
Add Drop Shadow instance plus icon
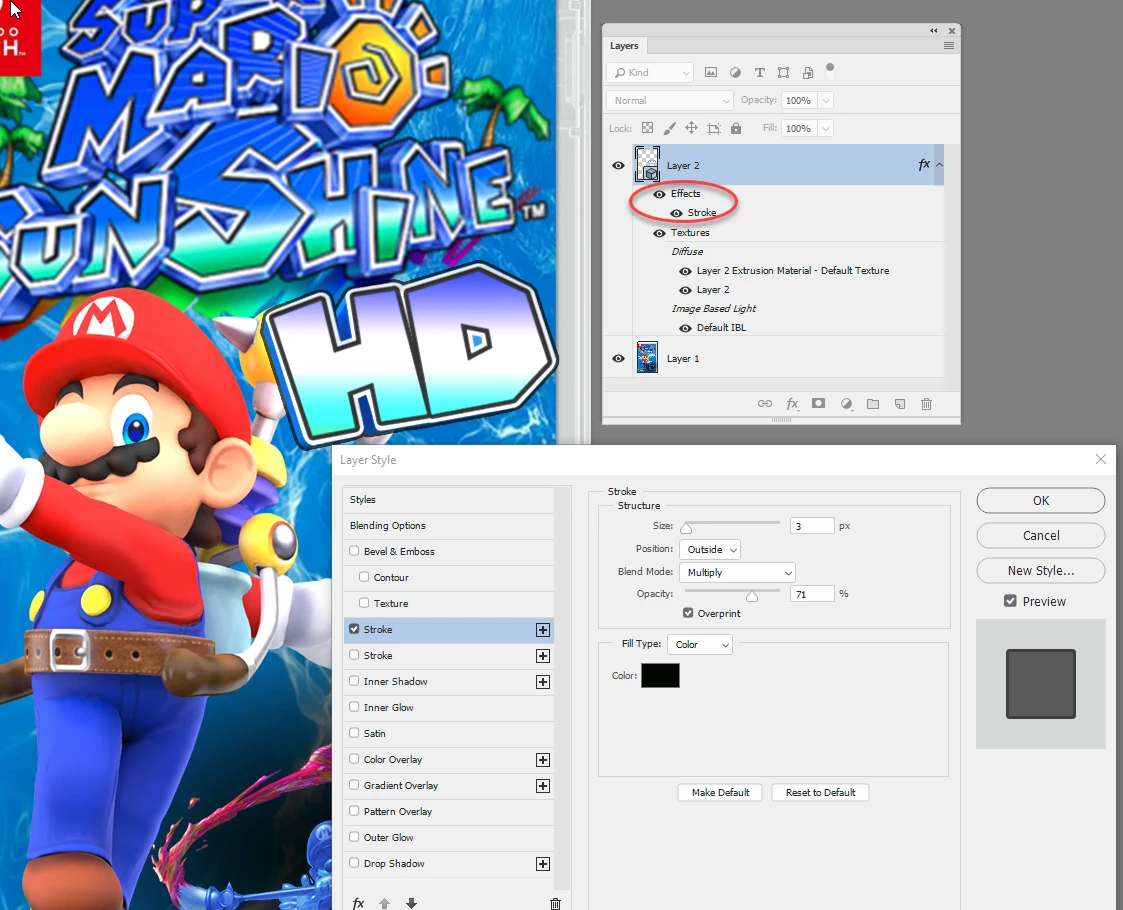tap(543, 864)
